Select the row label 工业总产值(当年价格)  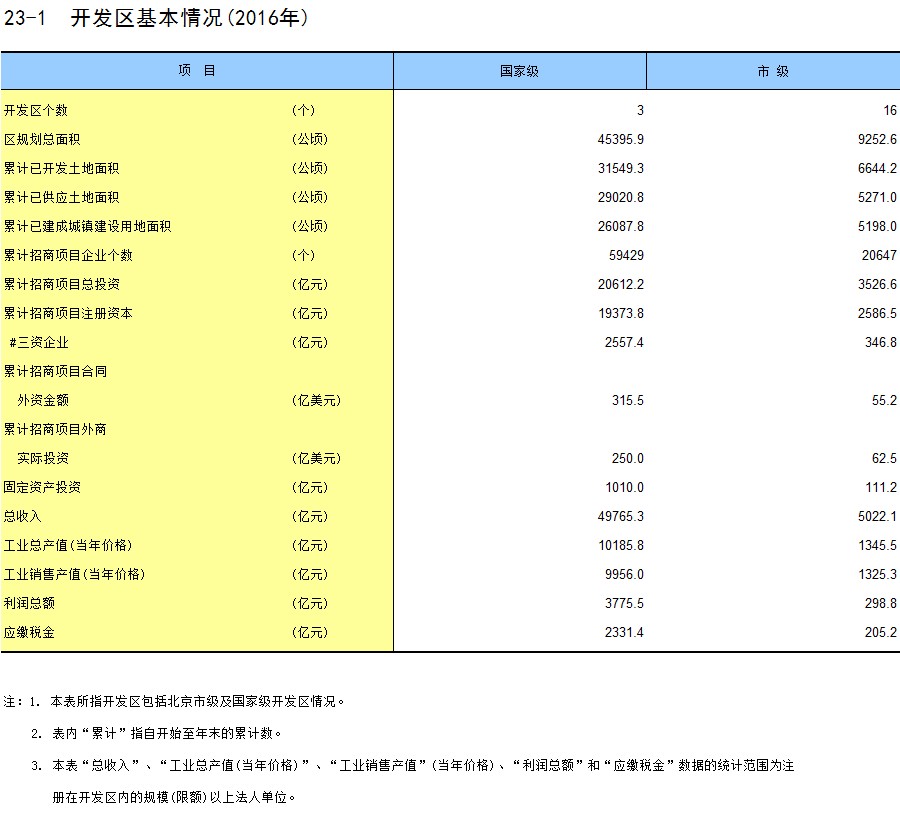(68, 545)
